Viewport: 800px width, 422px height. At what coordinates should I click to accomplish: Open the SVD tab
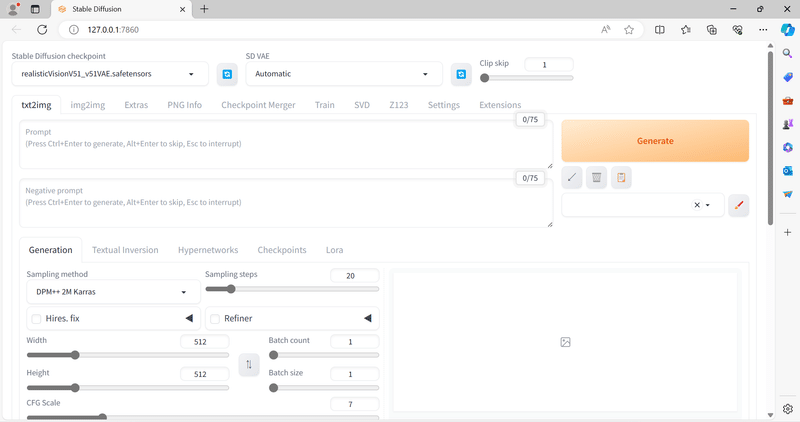coord(362,105)
